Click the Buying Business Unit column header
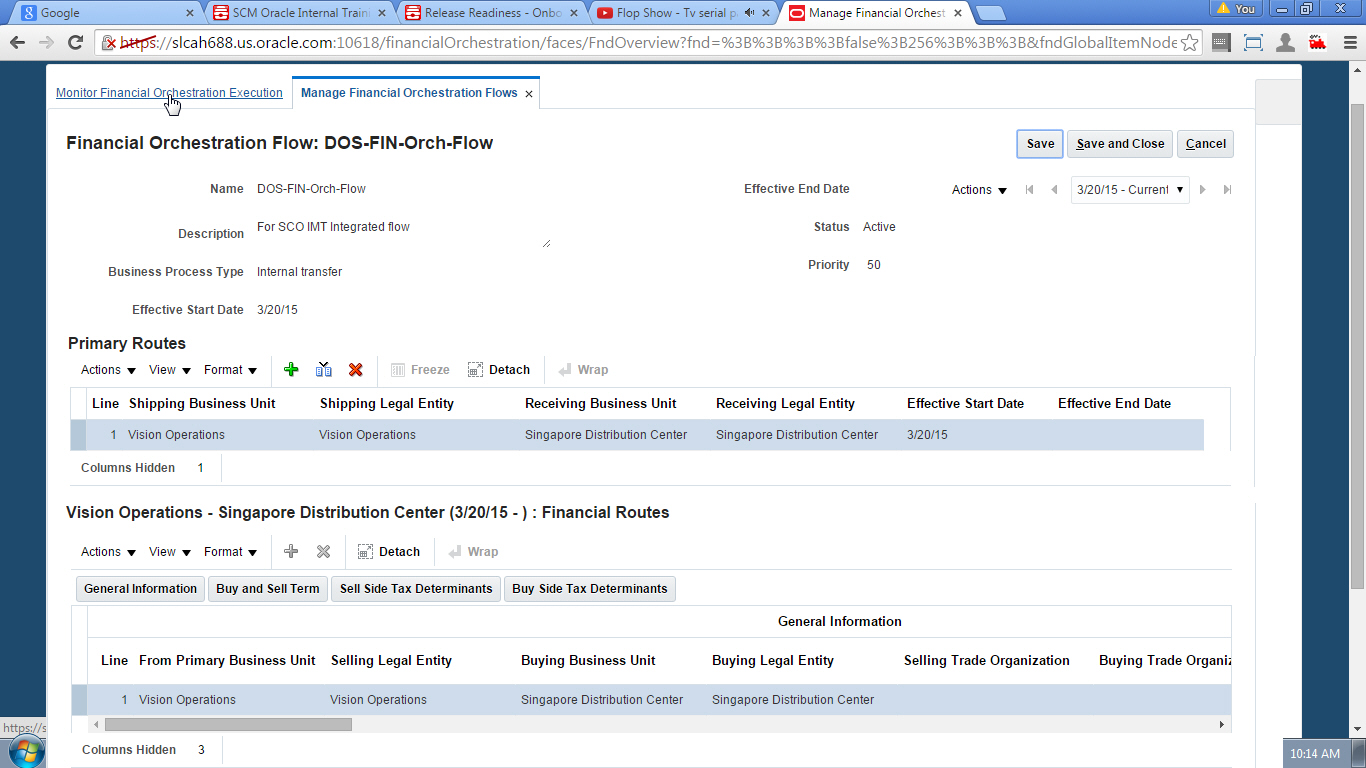This screenshot has height=768, width=1366. pyautogui.click(x=588, y=661)
